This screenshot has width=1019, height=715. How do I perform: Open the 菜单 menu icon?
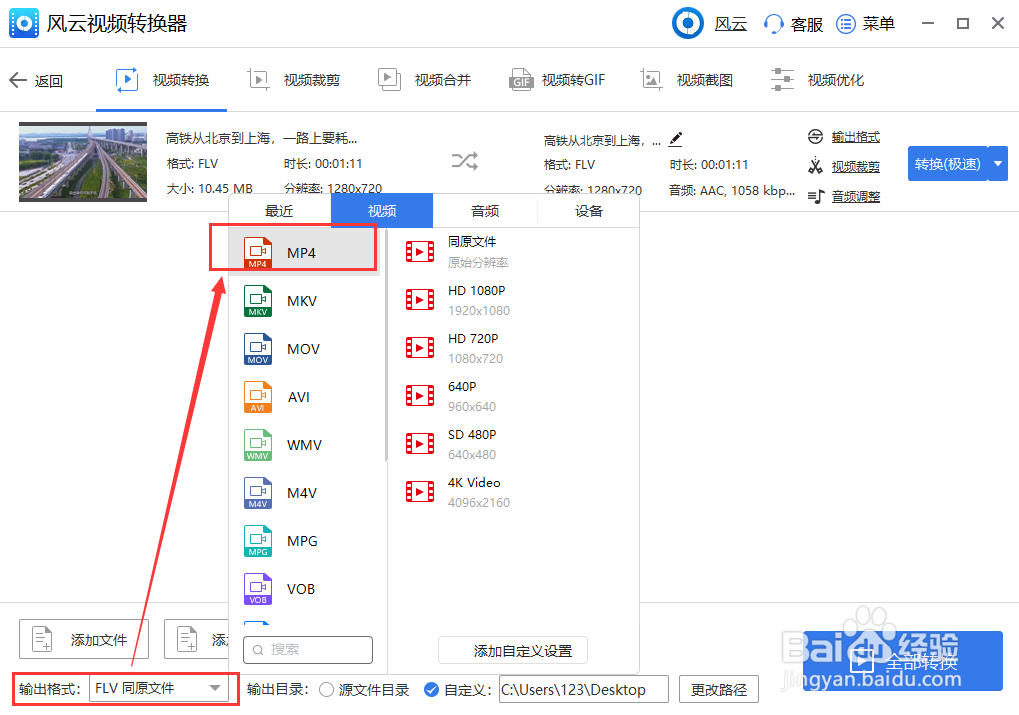pyautogui.click(x=845, y=25)
